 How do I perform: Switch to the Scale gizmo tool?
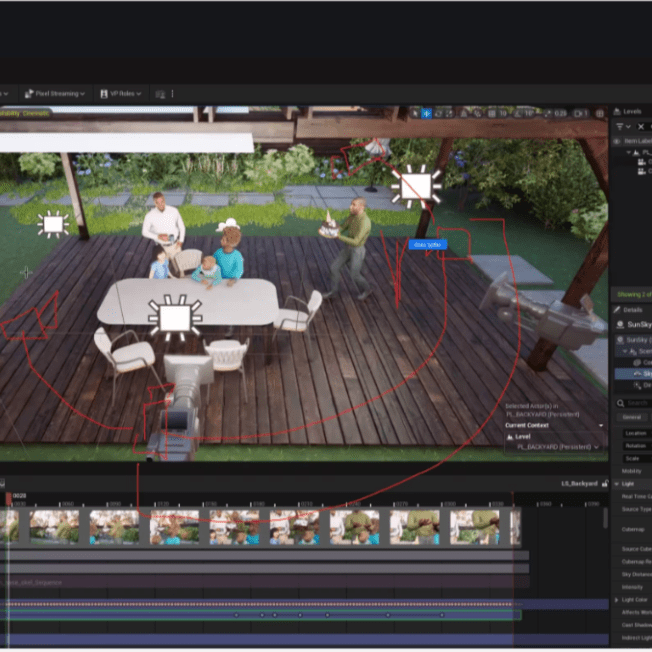point(449,113)
